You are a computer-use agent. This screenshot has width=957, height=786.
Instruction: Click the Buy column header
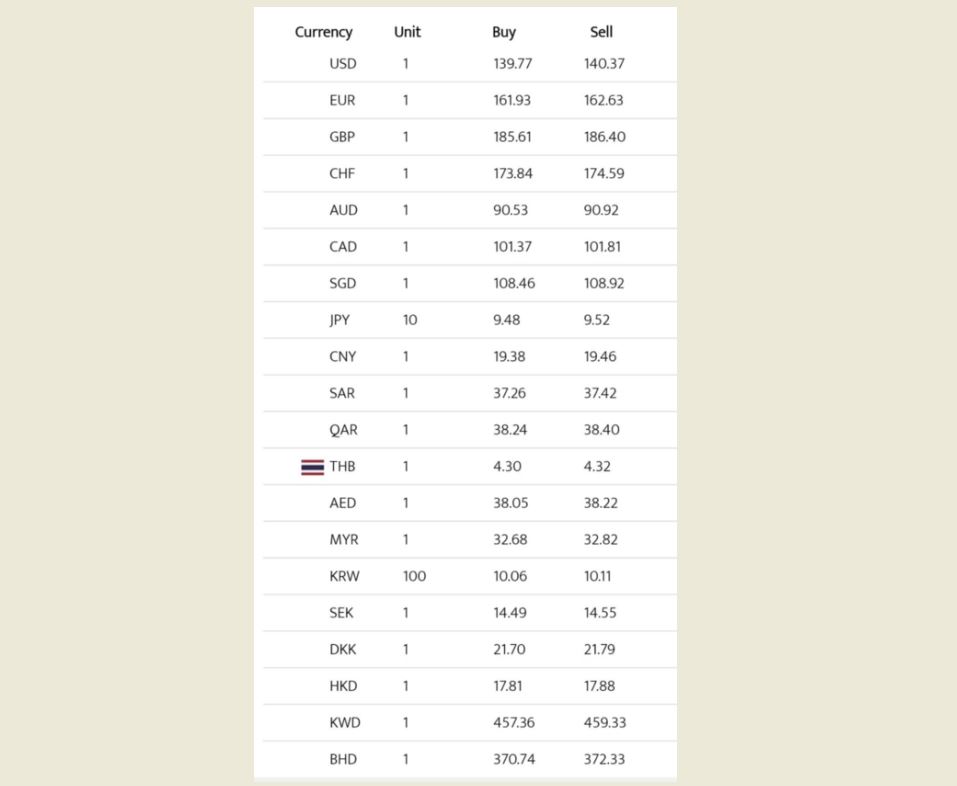pos(504,32)
